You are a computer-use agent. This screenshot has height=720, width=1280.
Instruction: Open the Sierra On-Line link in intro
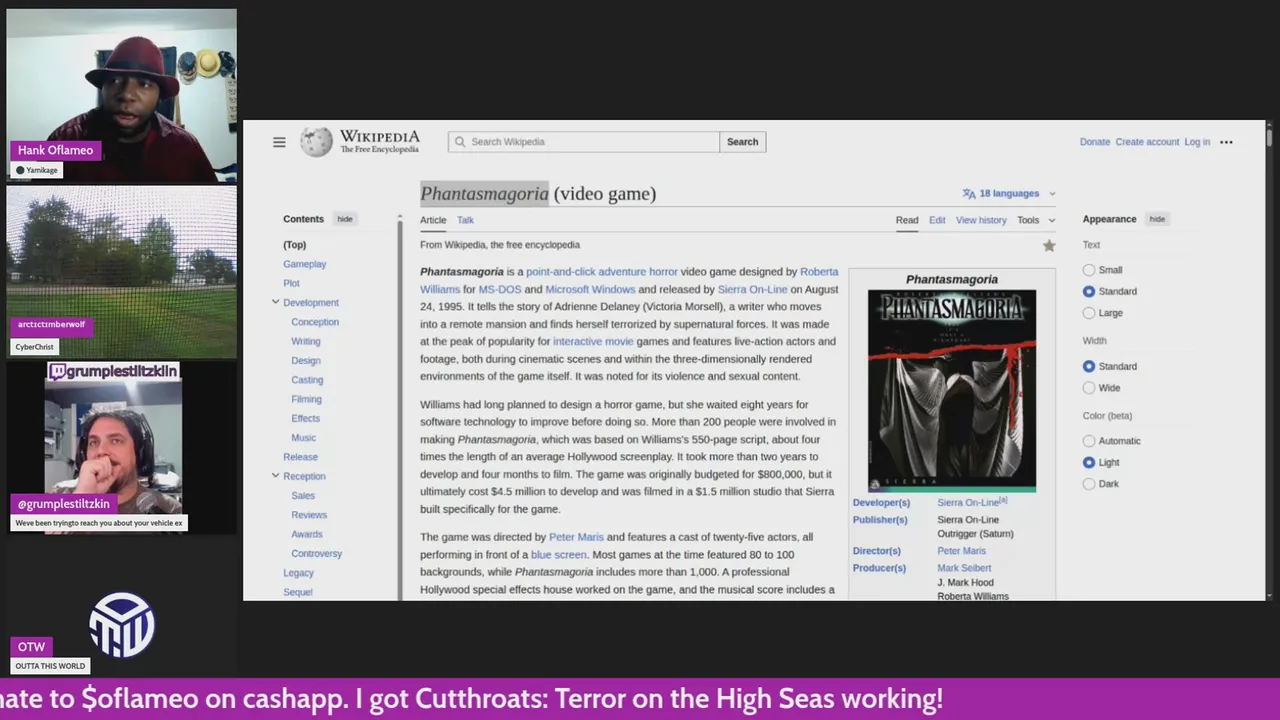tap(752, 289)
